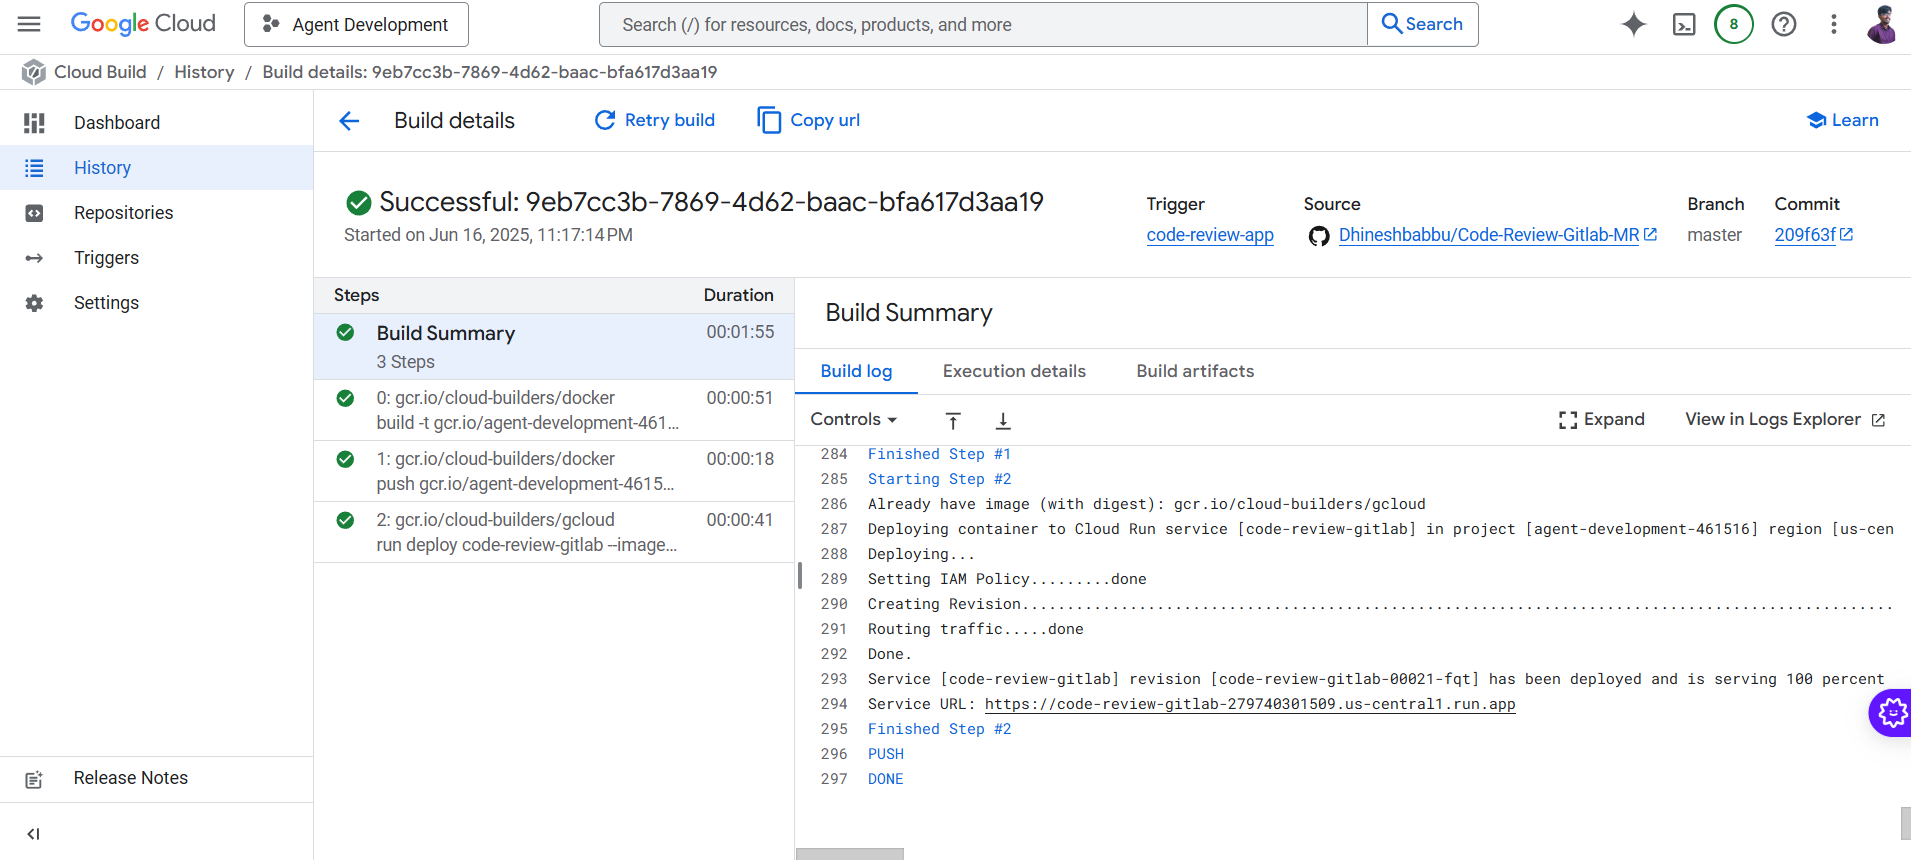
Task: Open the Agent Development project picker
Action: pyautogui.click(x=356, y=24)
